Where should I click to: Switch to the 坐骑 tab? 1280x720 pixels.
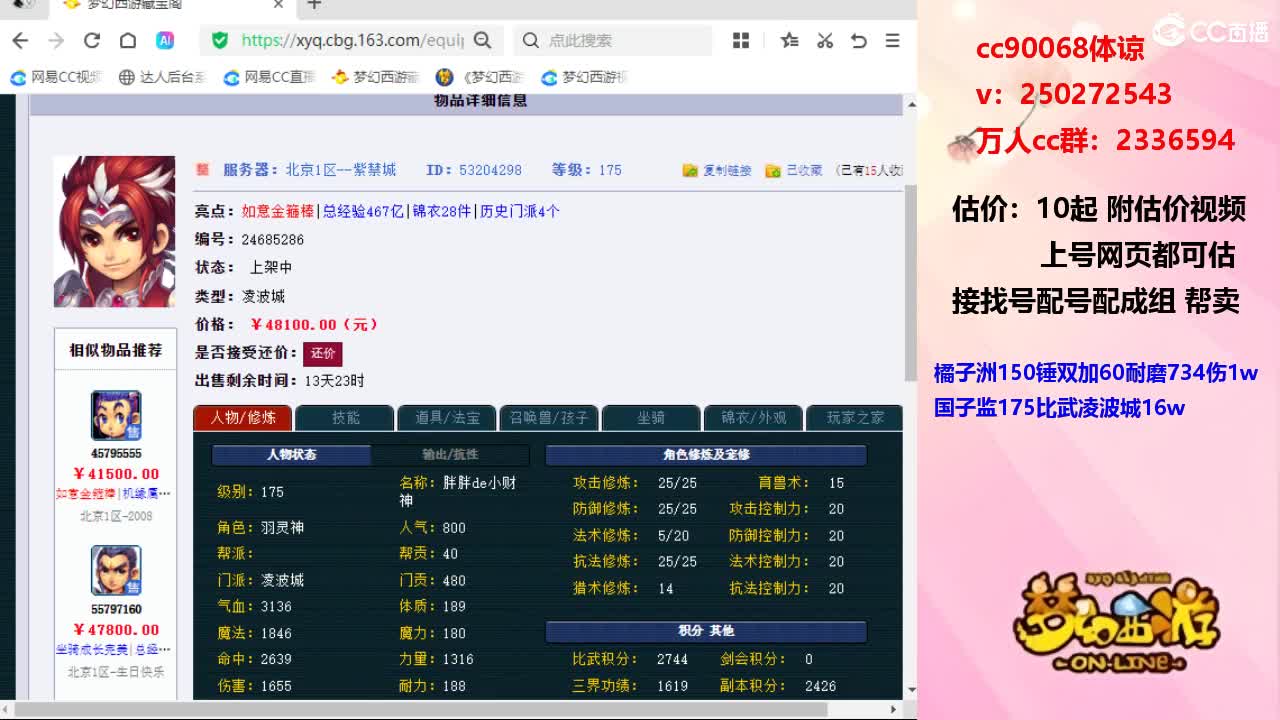click(651, 418)
